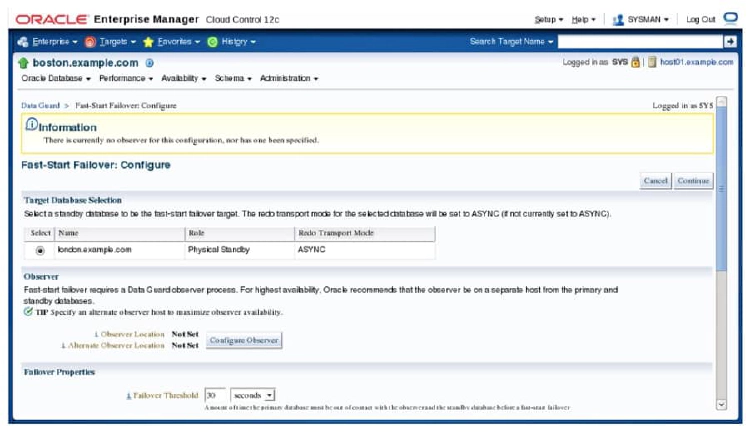Open the SYSMAN user dropdown
This screenshot has width=750, height=432.
click(x=648, y=20)
